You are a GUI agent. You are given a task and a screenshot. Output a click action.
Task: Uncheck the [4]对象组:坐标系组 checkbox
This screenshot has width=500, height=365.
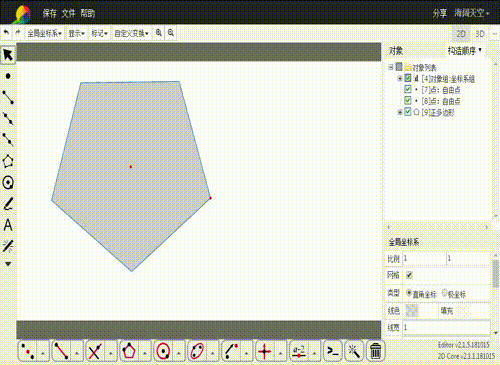tap(408, 78)
